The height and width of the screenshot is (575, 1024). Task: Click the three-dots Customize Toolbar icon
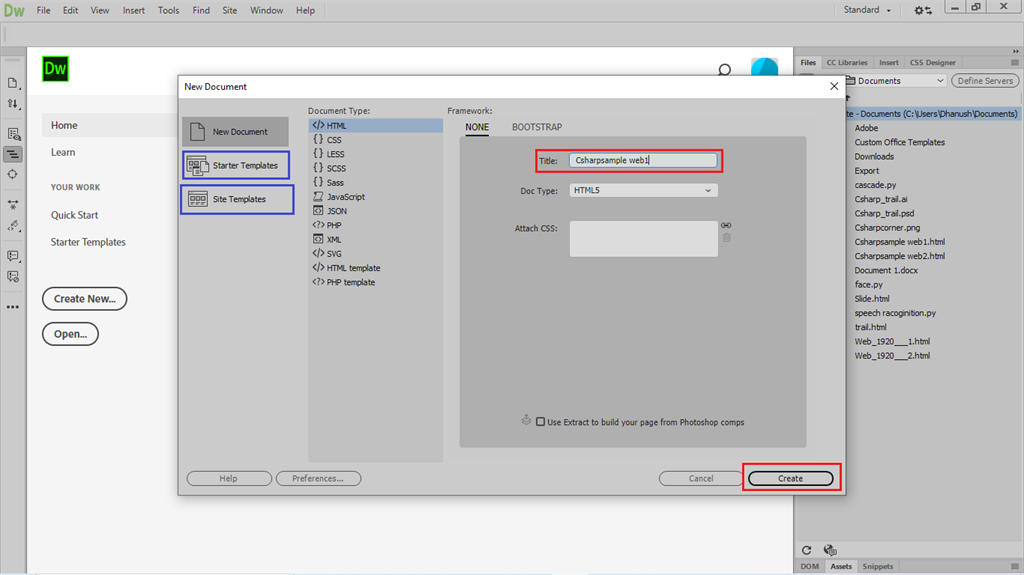tap(12, 306)
